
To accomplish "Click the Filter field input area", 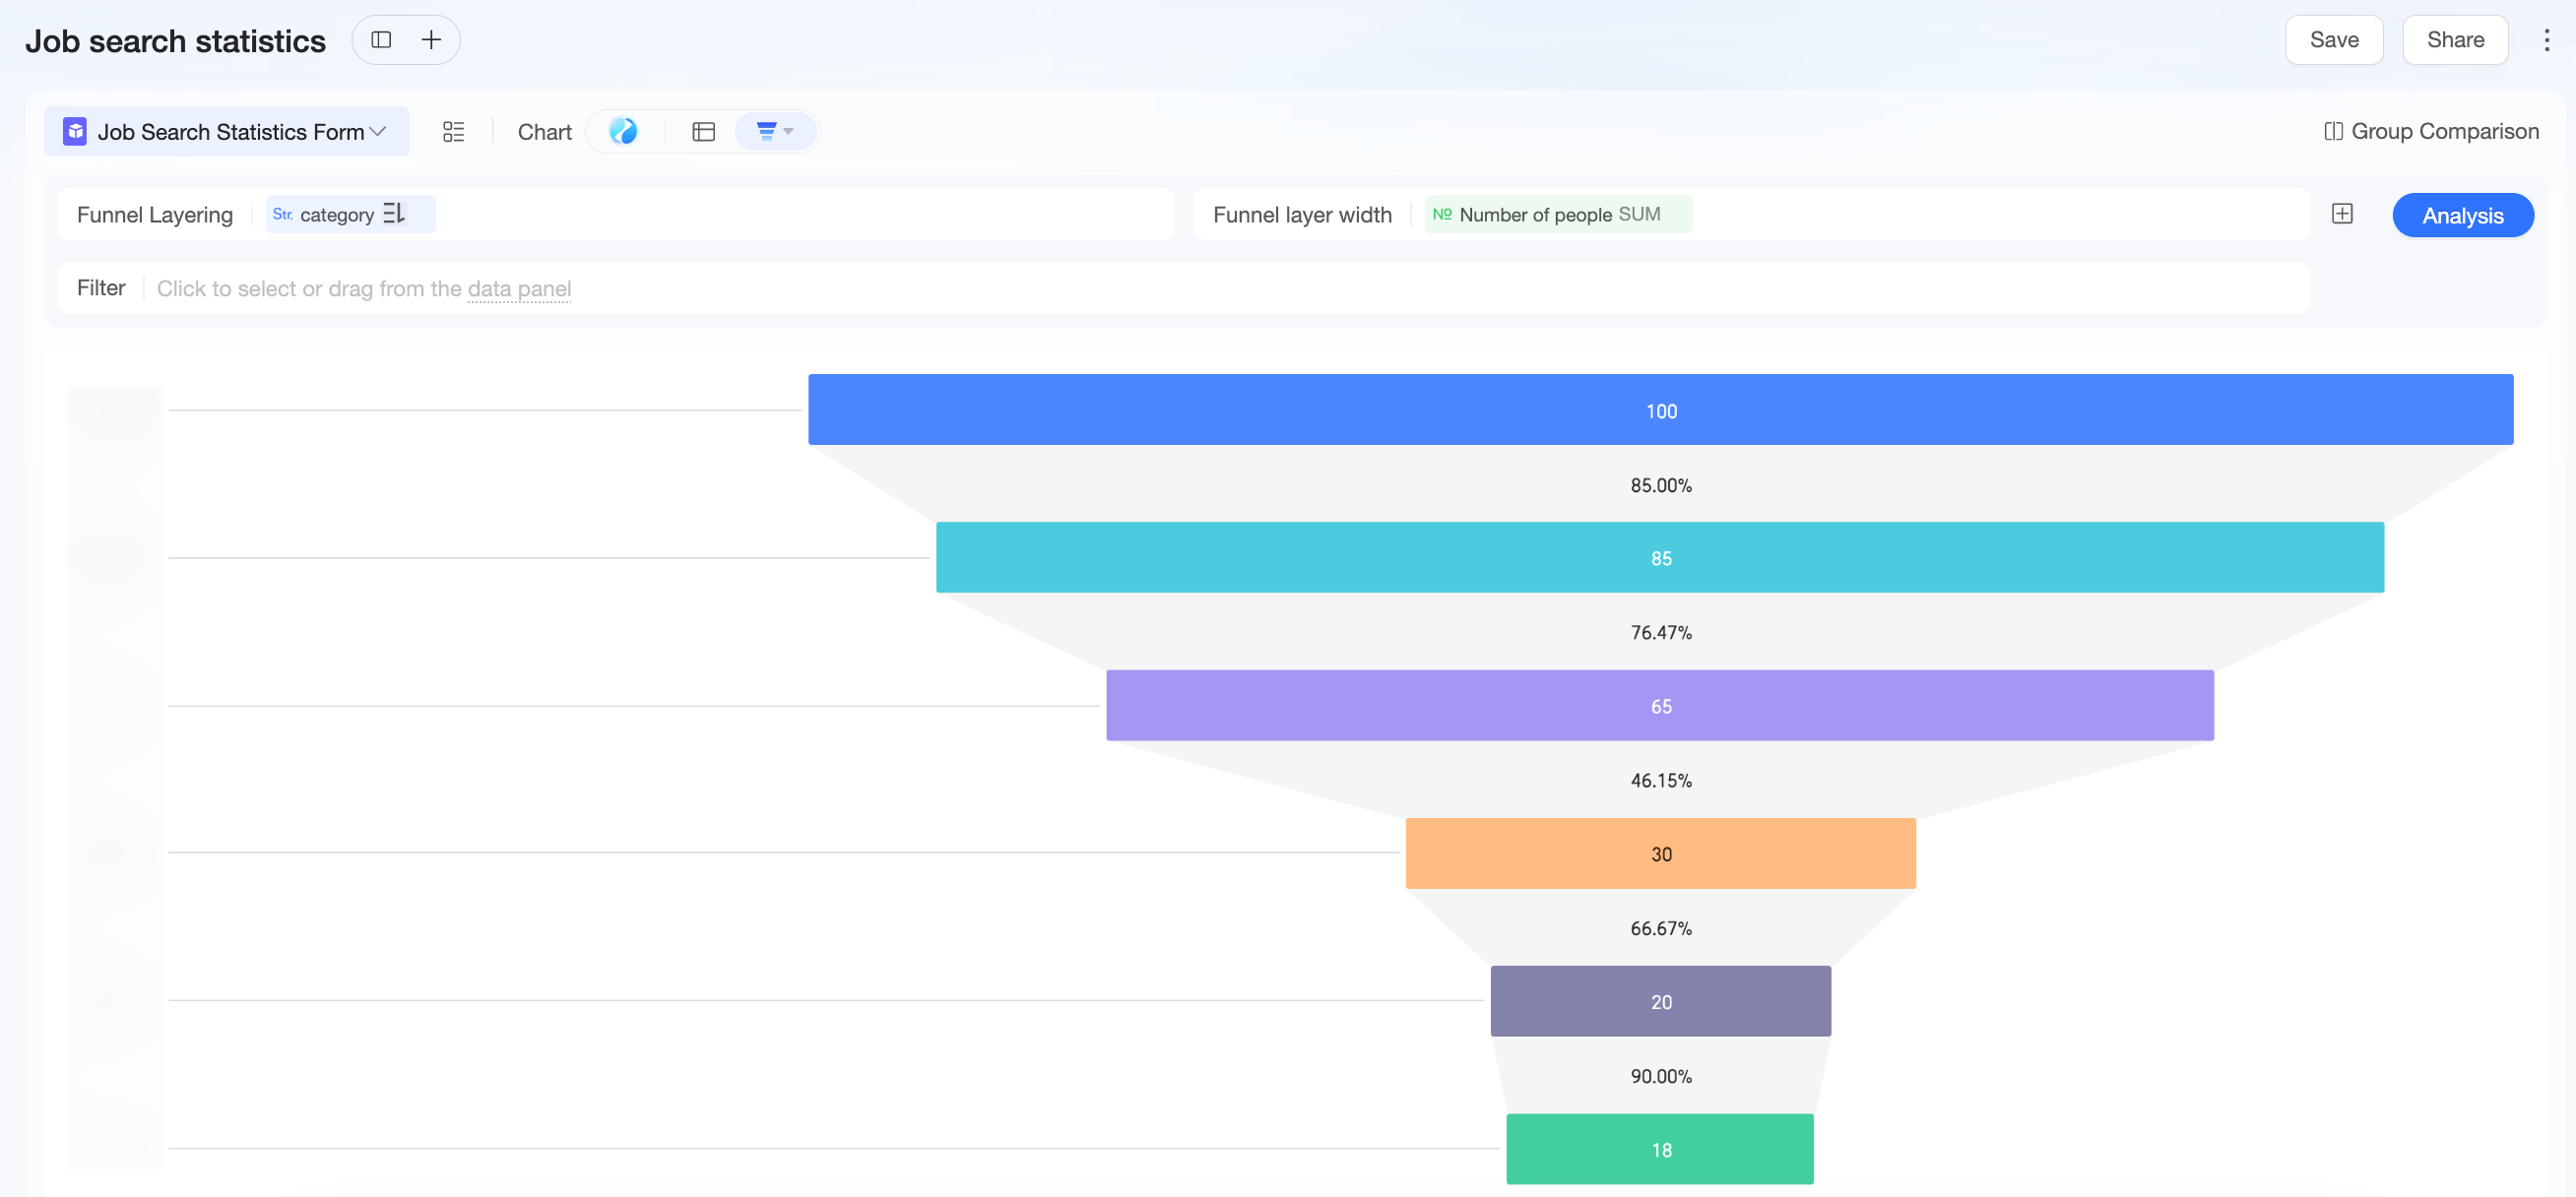I will [1226, 289].
